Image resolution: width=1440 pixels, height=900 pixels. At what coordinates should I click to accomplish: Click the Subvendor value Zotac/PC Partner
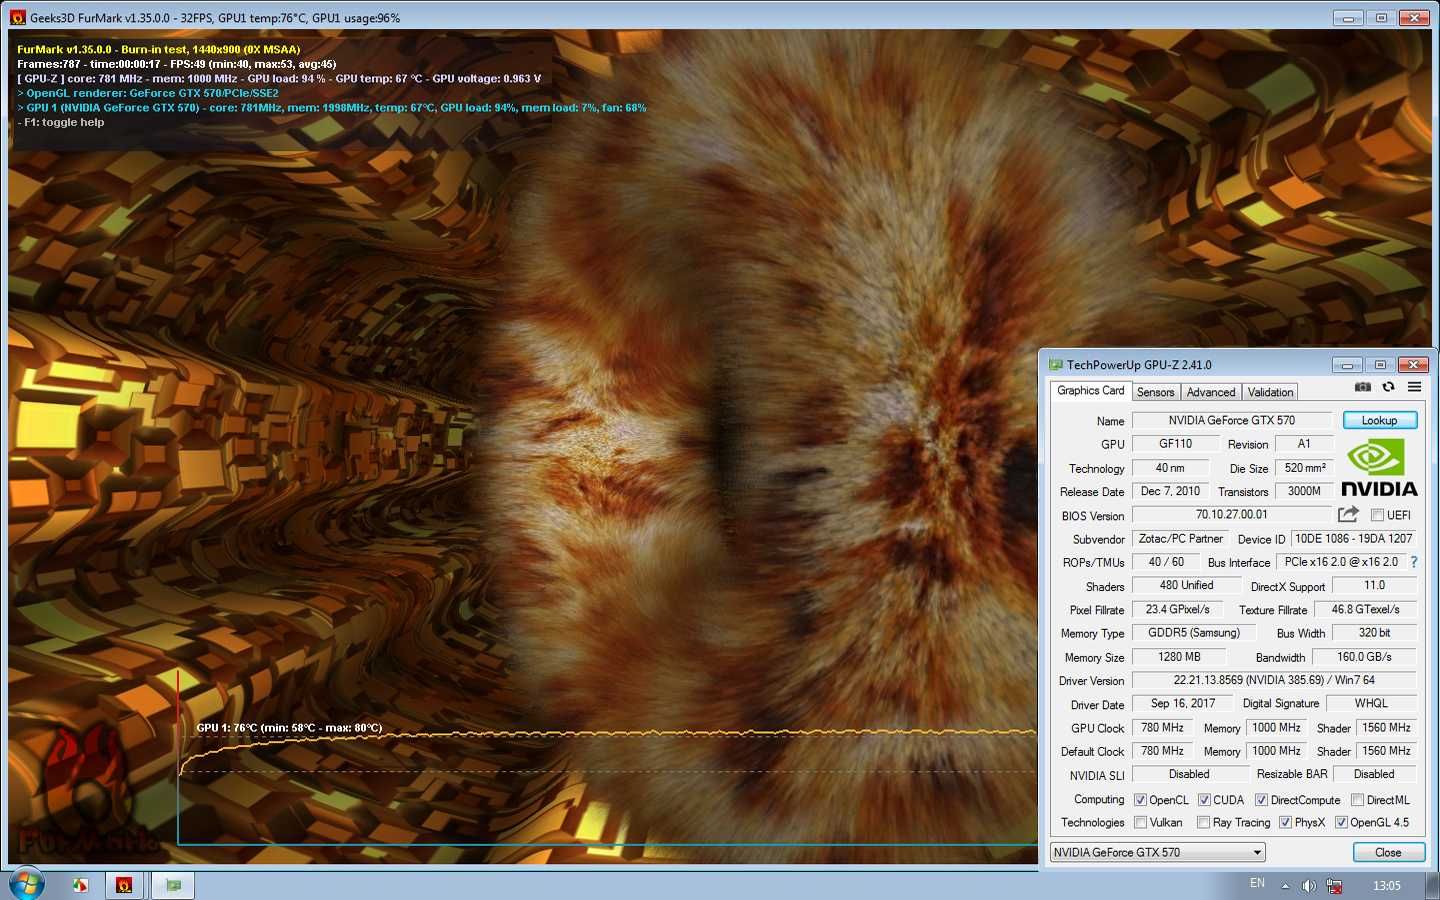[1180, 539]
